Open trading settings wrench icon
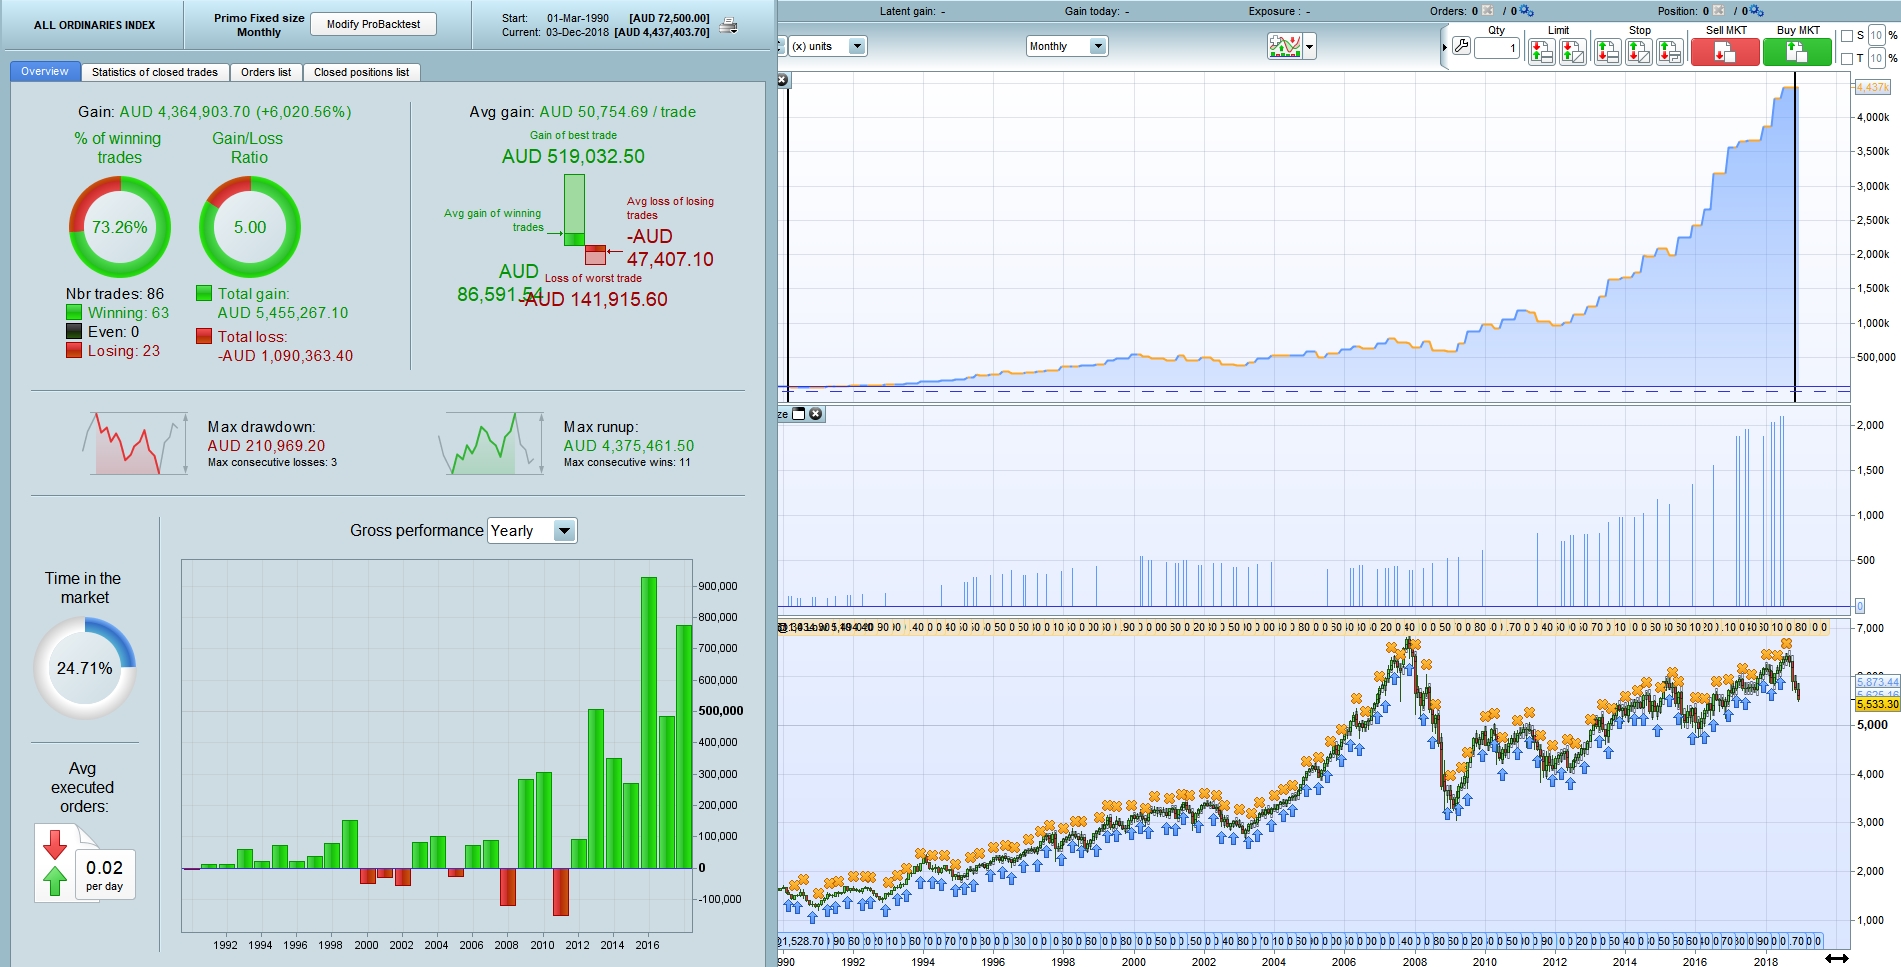This screenshot has width=1901, height=967. click(x=1461, y=46)
